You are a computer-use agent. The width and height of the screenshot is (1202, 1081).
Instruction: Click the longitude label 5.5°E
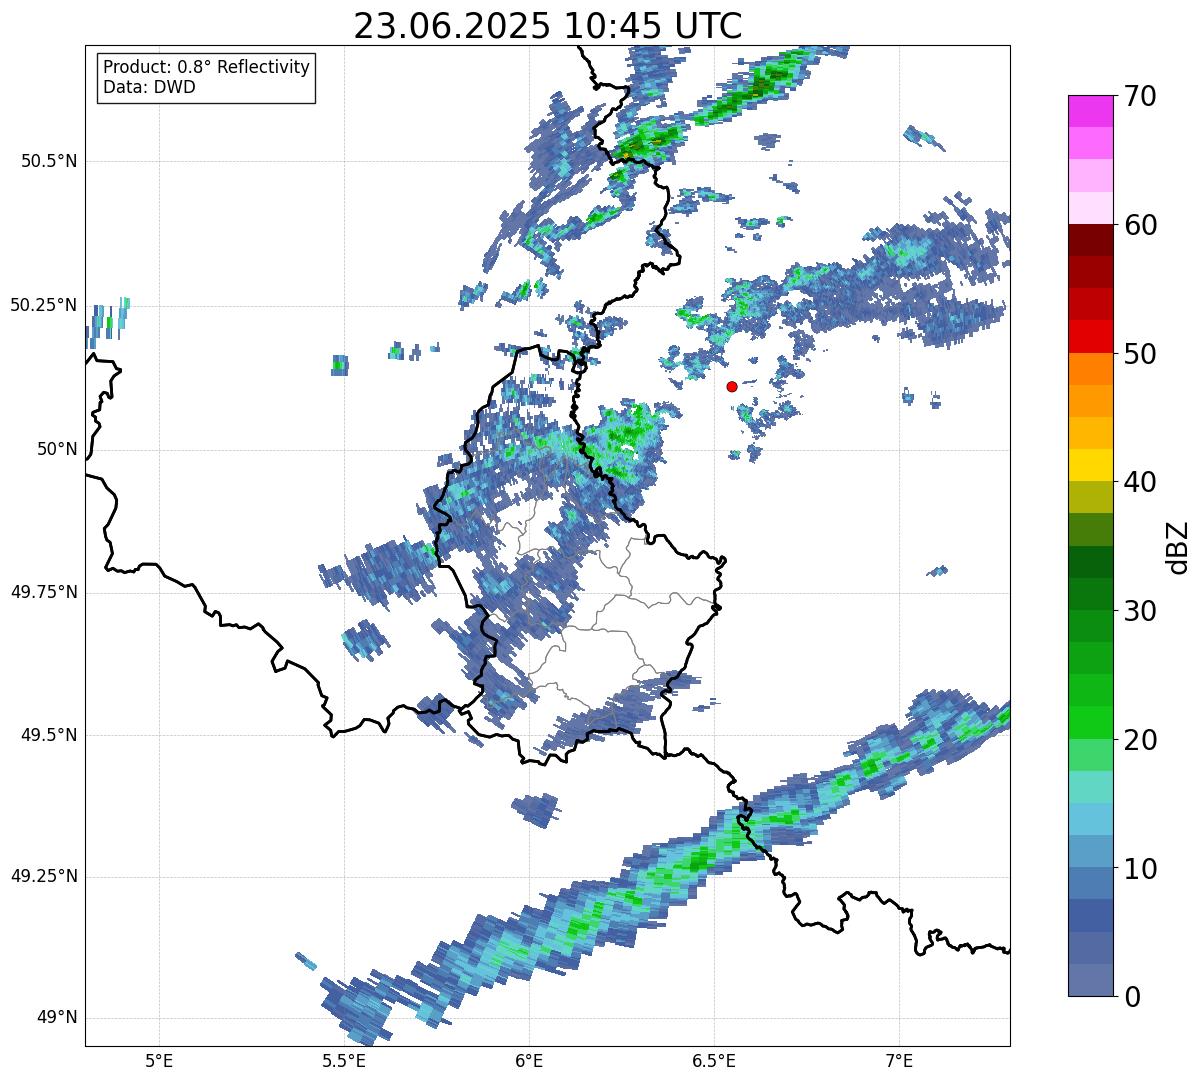coord(344,1060)
